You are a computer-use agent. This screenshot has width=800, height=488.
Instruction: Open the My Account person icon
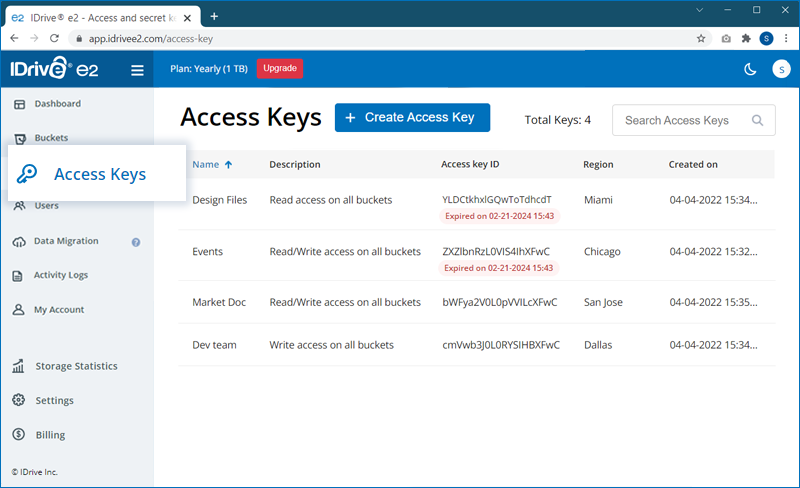point(18,309)
